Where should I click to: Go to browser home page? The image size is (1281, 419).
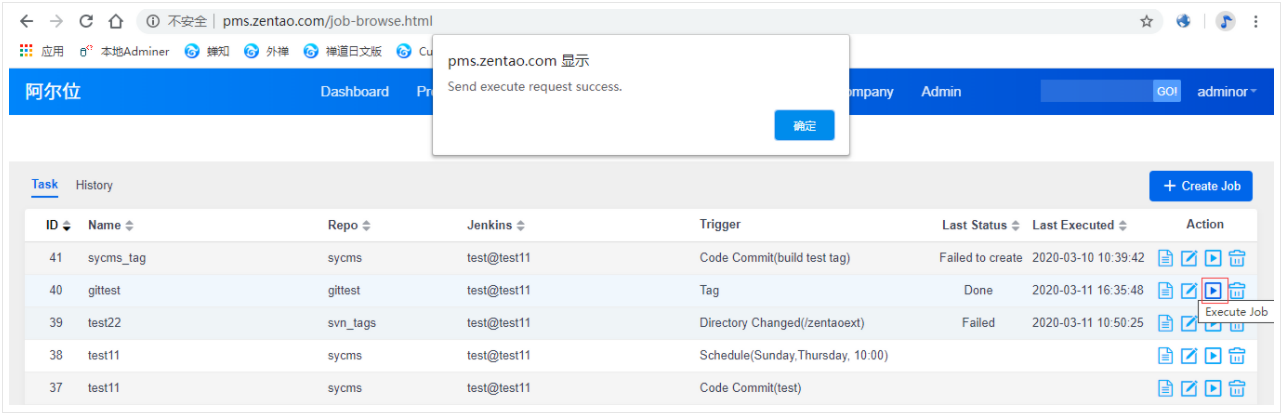coord(116,21)
